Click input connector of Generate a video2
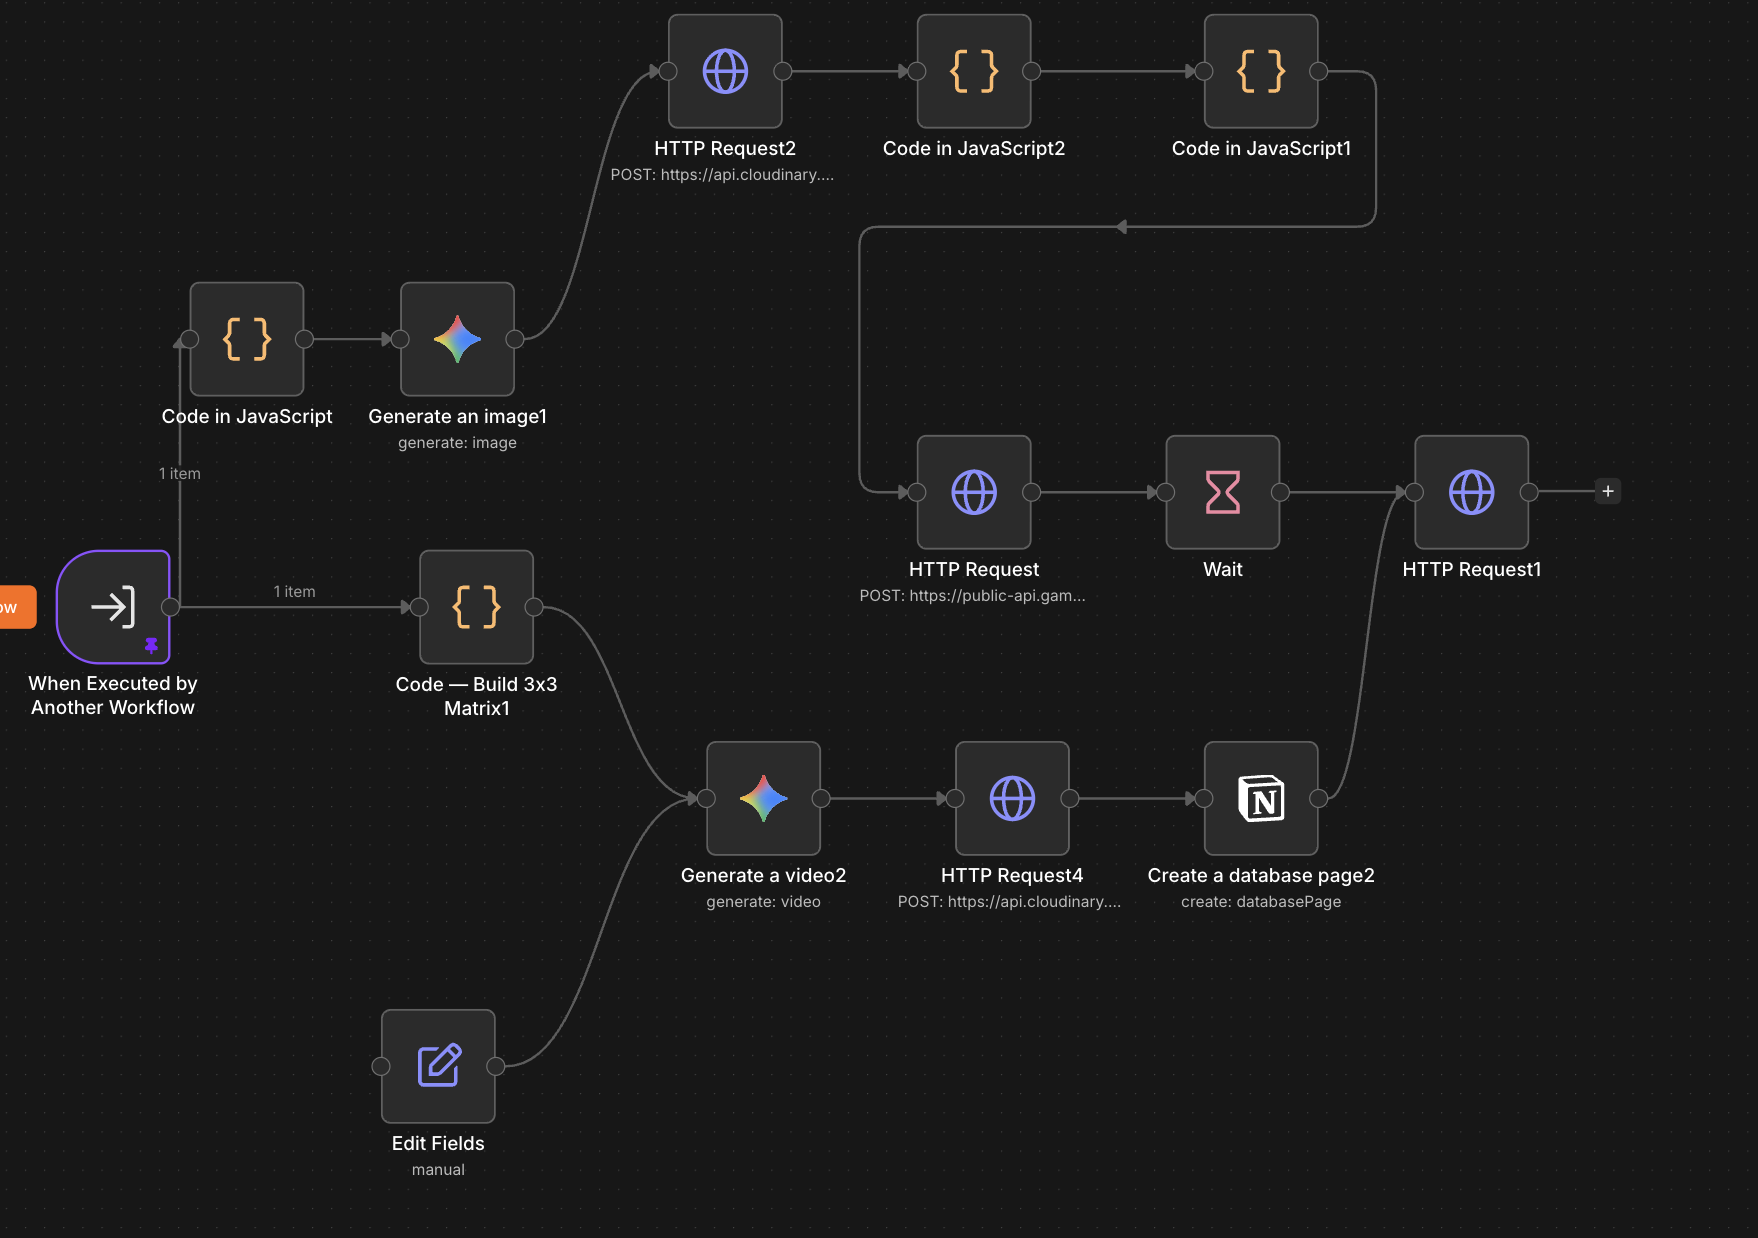1758x1238 pixels. coord(706,798)
